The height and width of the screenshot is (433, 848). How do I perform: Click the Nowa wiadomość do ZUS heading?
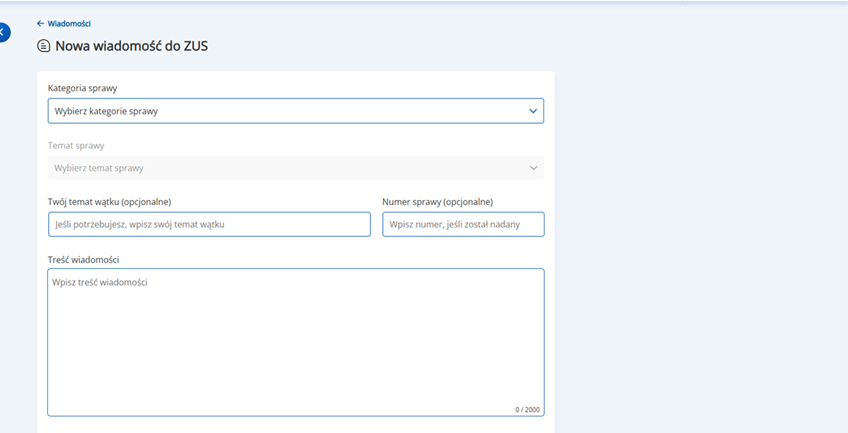point(132,46)
